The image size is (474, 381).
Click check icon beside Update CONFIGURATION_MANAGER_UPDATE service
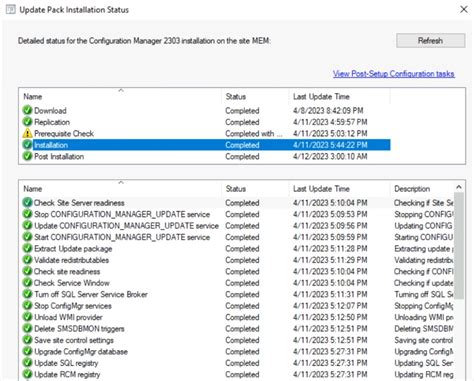tap(27, 225)
